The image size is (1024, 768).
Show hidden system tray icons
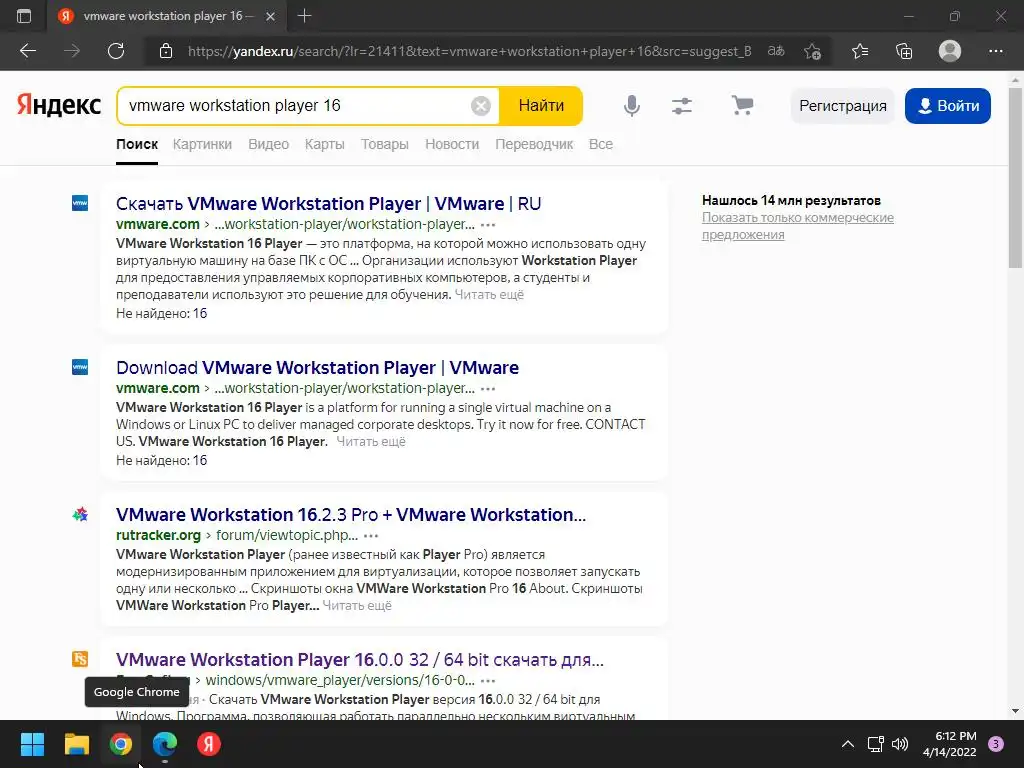(848, 744)
